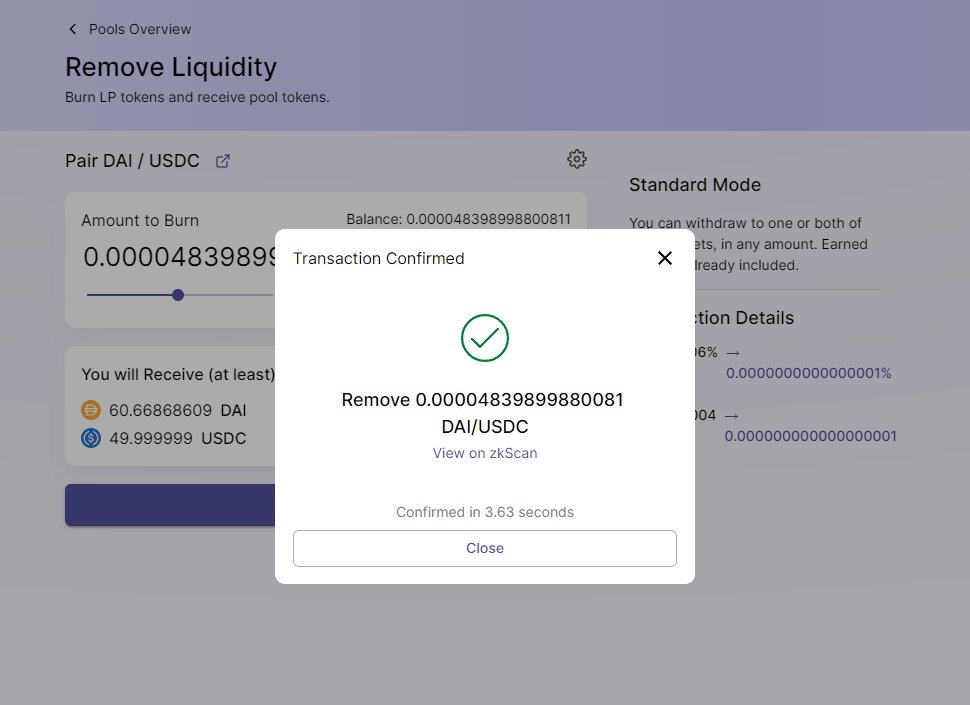Image resolution: width=970 pixels, height=705 pixels.
Task: Open settings via the gear icon
Action: pos(576,158)
